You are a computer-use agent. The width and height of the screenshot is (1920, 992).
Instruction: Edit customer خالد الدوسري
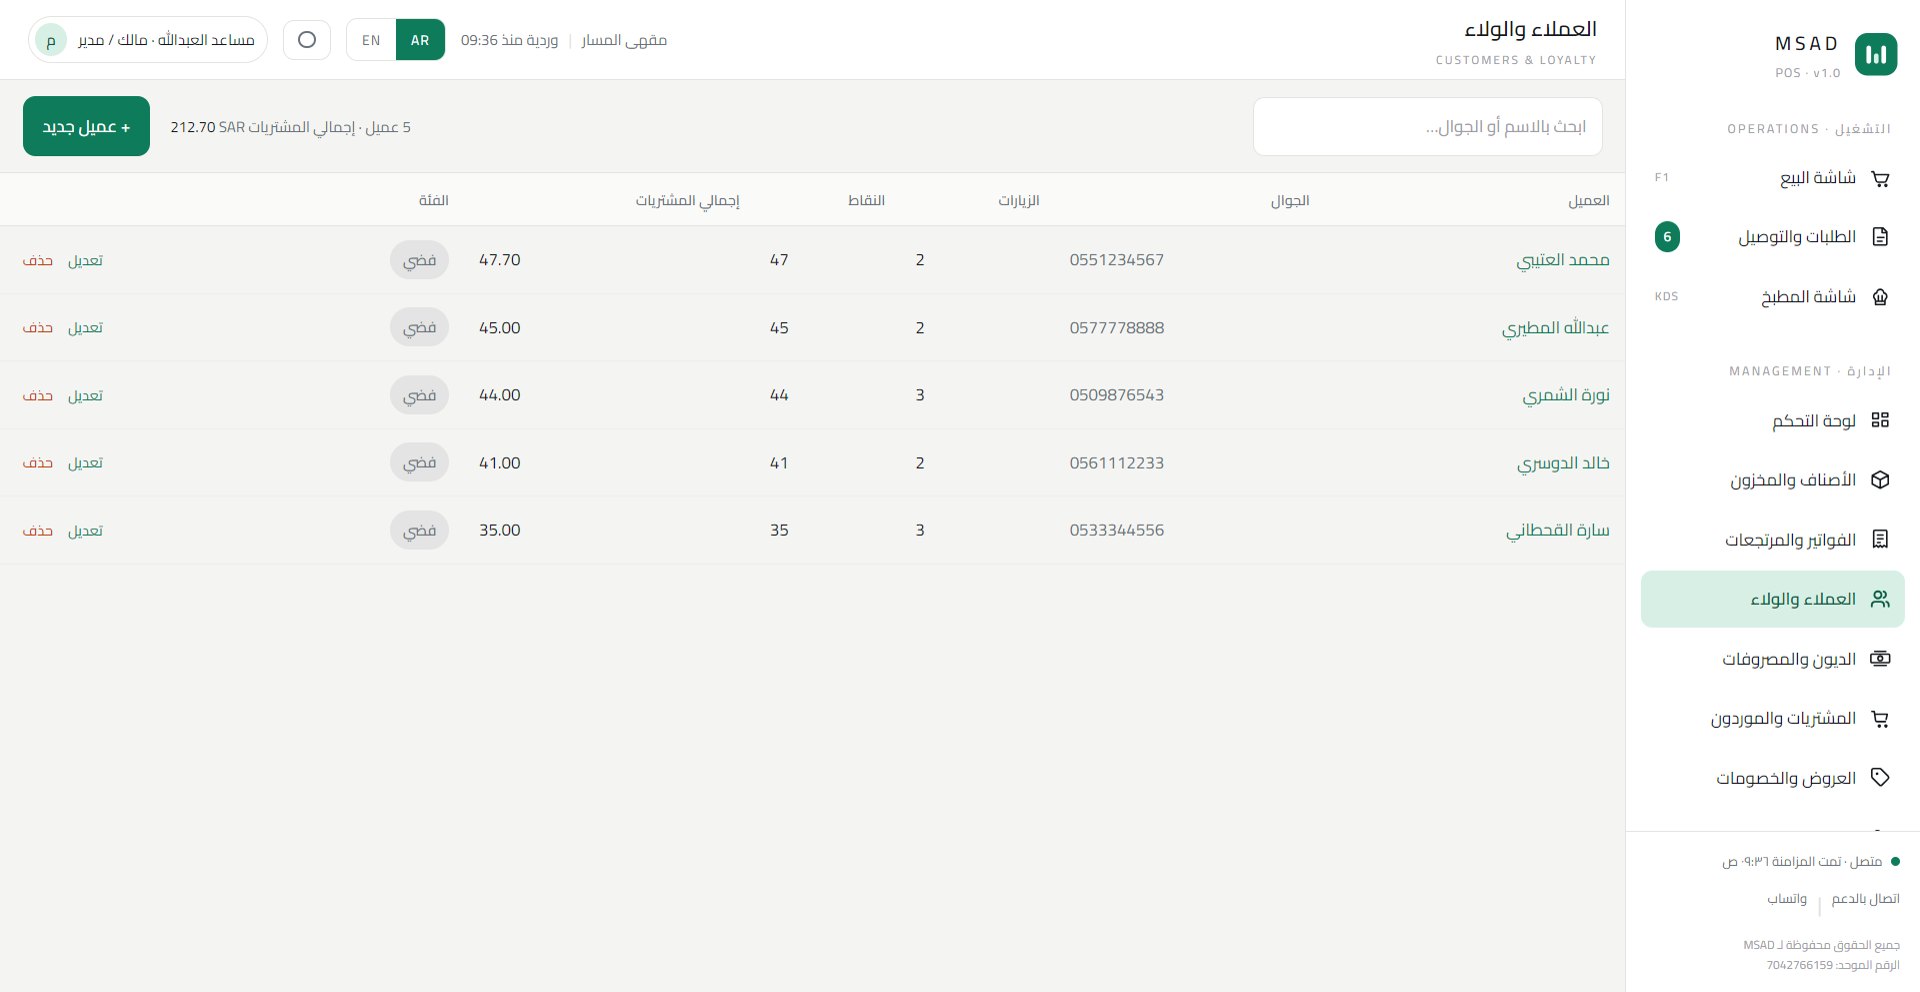pyautogui.click(x=85, y=463)
